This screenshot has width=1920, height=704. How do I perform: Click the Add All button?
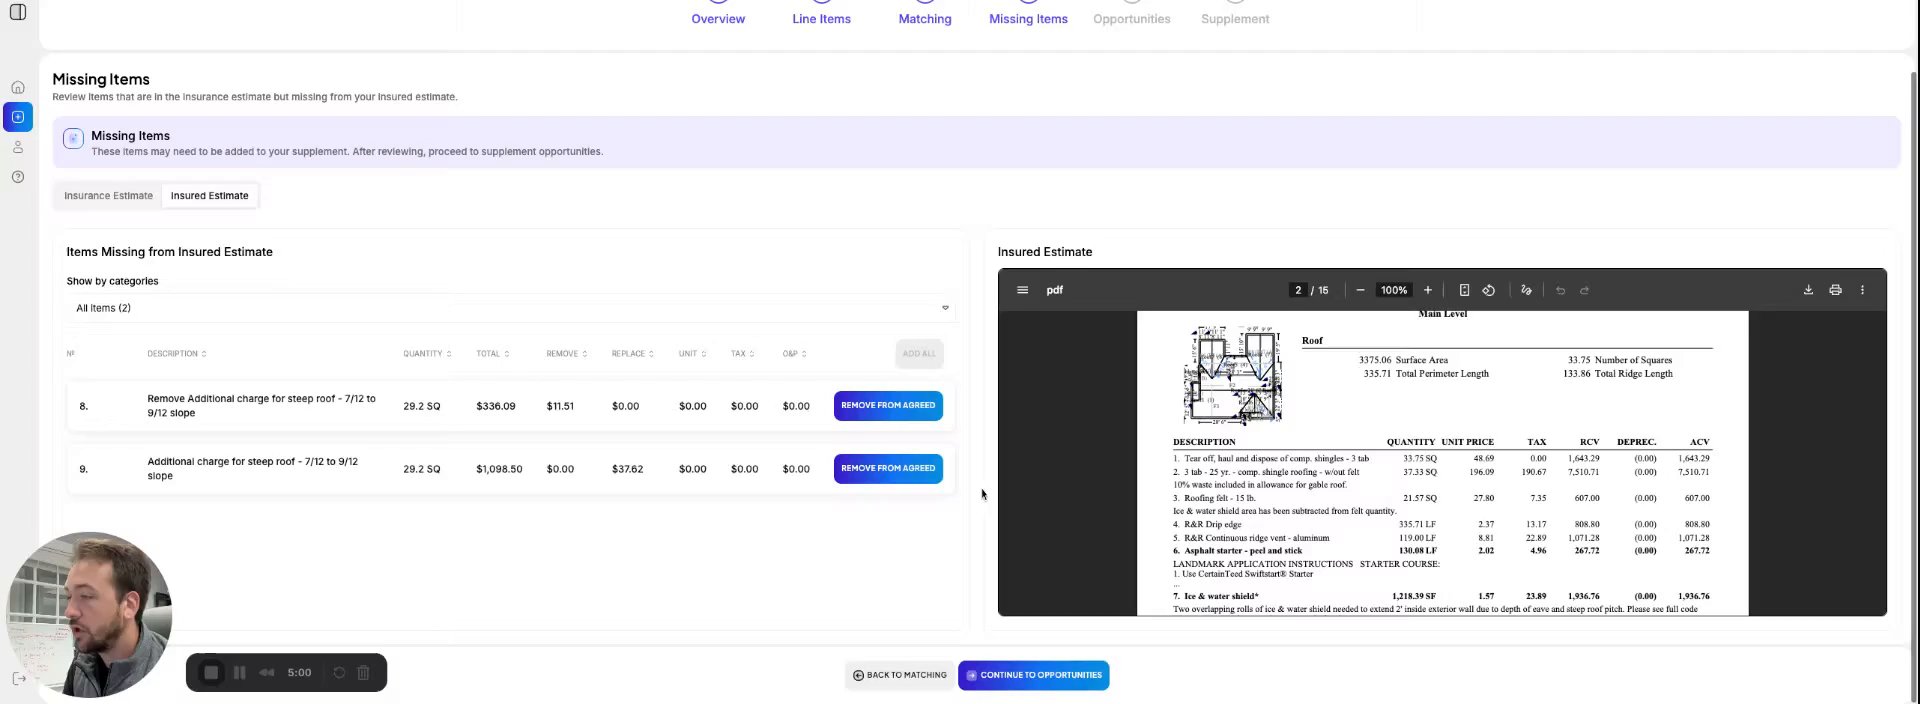919,354
